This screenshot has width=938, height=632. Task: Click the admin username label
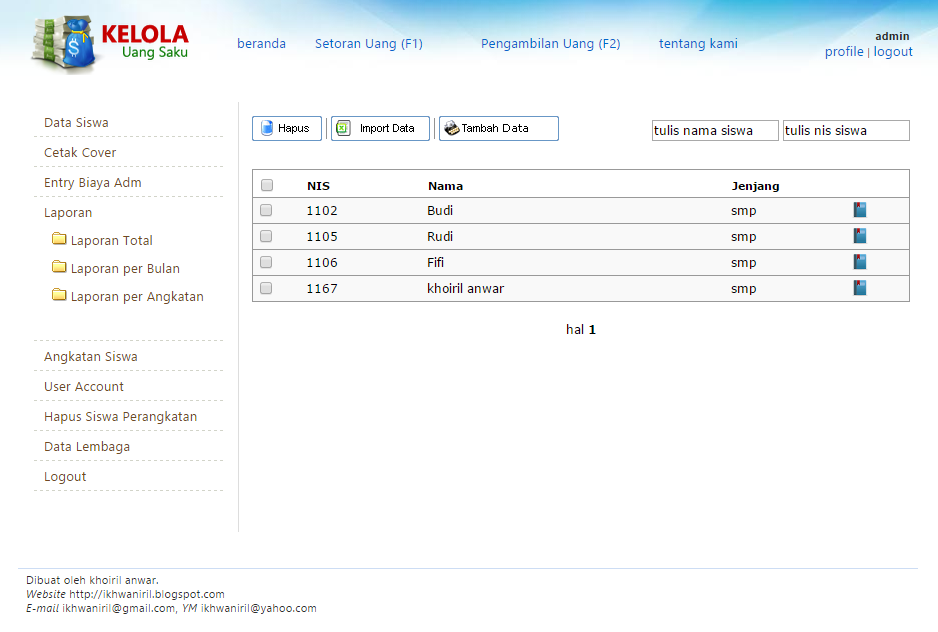tap(892, 37)
